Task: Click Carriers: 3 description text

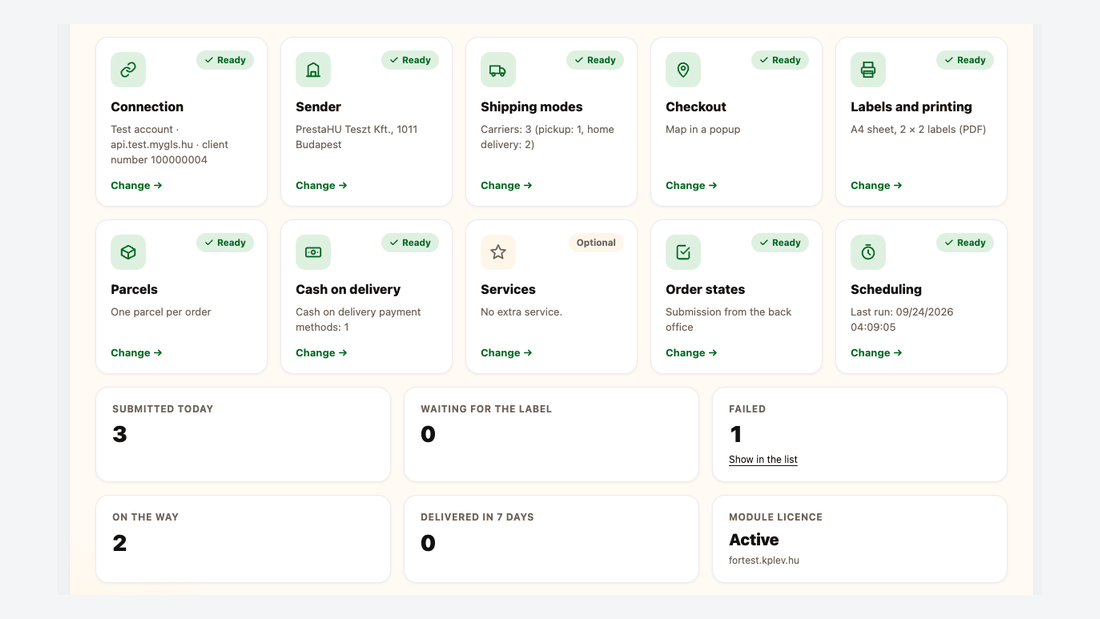Action: coord(547,137)
